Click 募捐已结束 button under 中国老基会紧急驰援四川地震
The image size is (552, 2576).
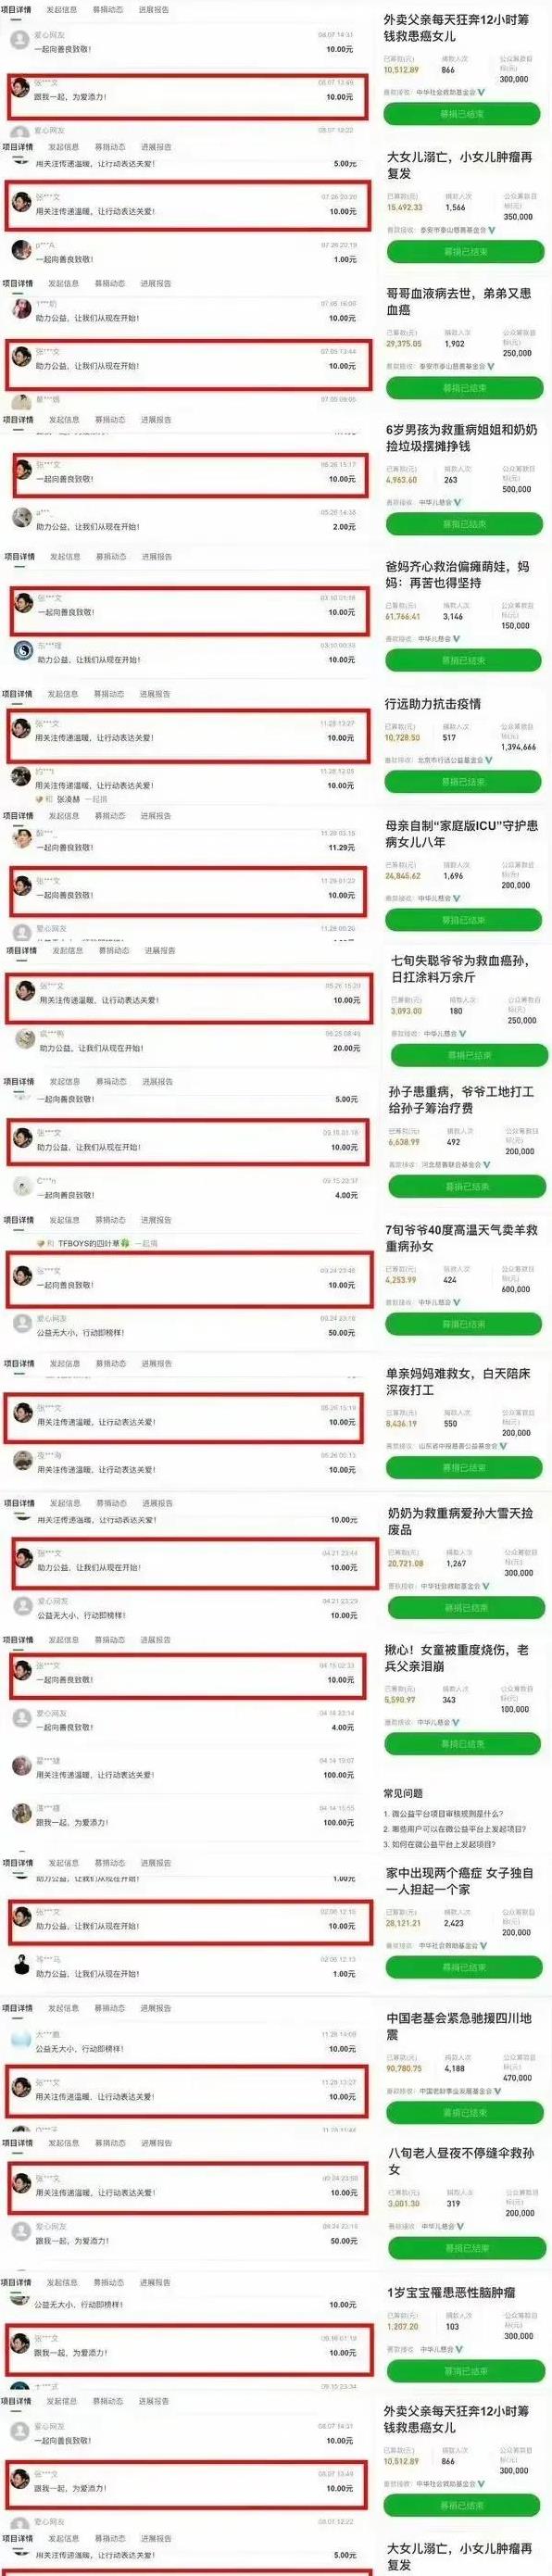pyautogui.click(x=465, y=2113)
